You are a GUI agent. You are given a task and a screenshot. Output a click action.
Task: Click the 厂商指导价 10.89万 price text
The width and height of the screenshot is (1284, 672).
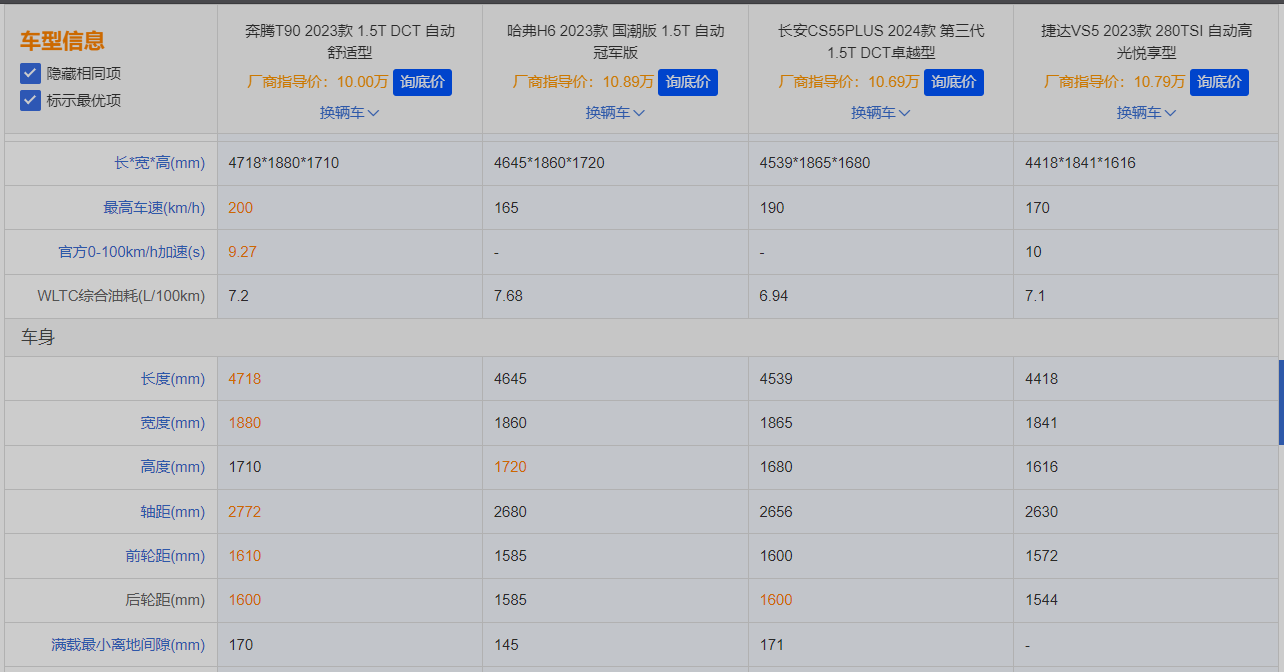tap(583, 82)
